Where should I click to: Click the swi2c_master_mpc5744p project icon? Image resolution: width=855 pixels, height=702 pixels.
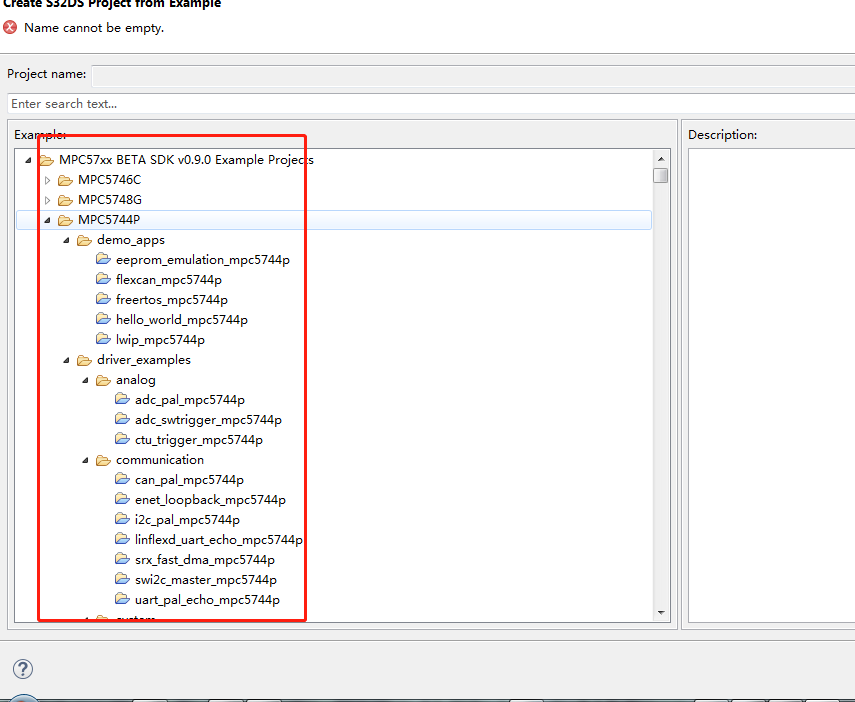point(123,579)
